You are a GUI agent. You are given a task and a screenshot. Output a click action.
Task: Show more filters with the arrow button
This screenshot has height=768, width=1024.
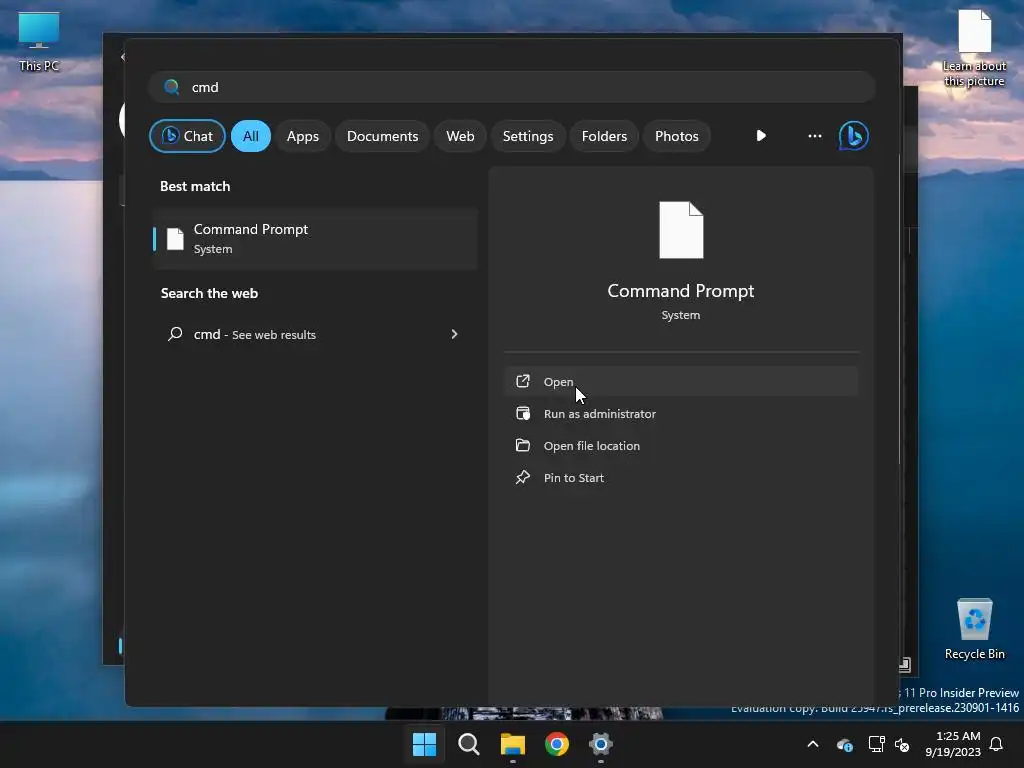coord(761,136)
